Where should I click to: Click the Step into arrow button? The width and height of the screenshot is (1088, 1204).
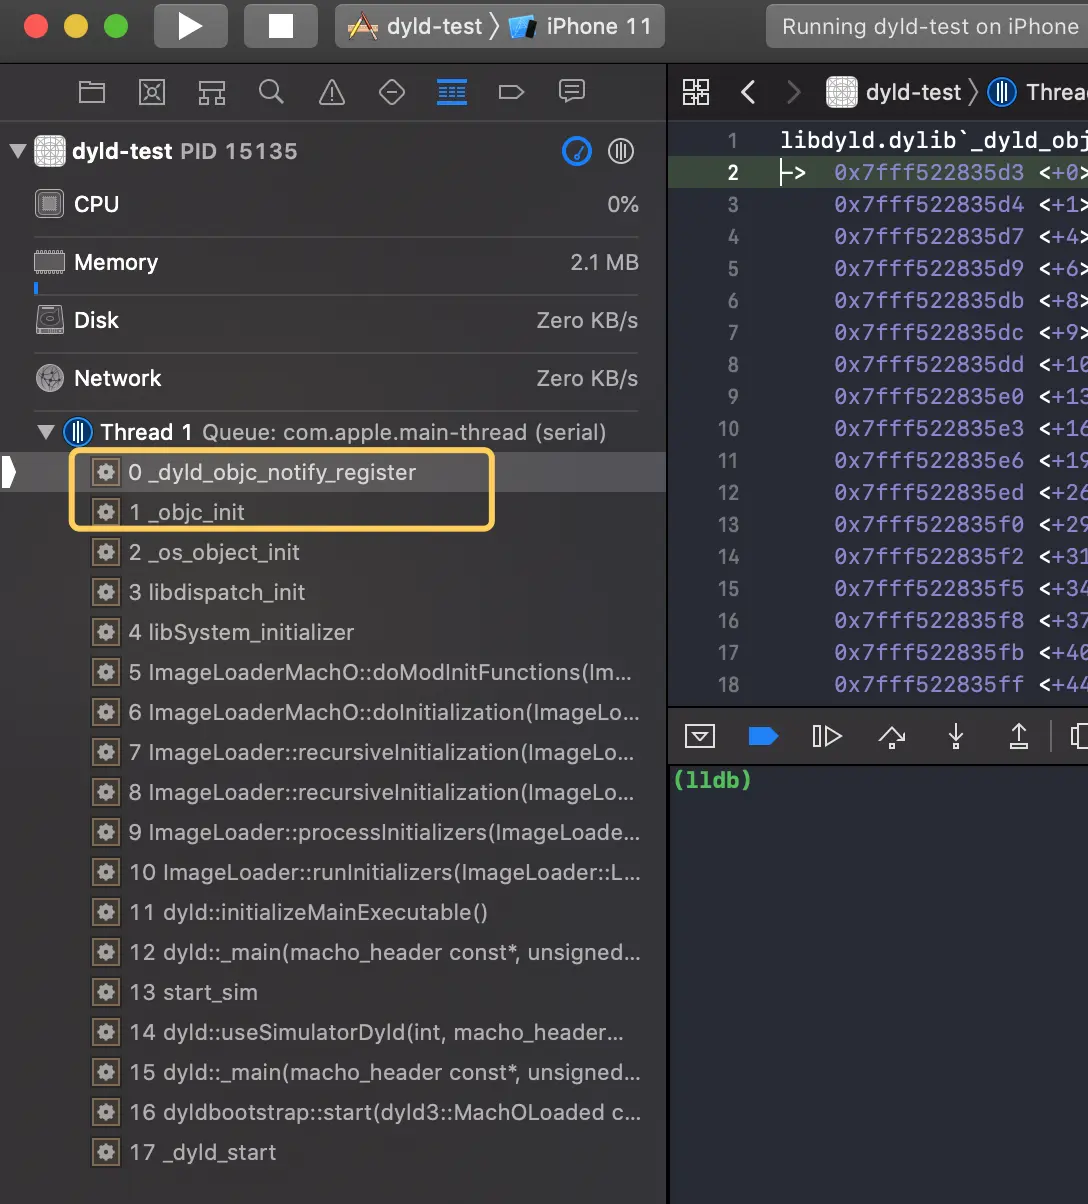[955, 737]
